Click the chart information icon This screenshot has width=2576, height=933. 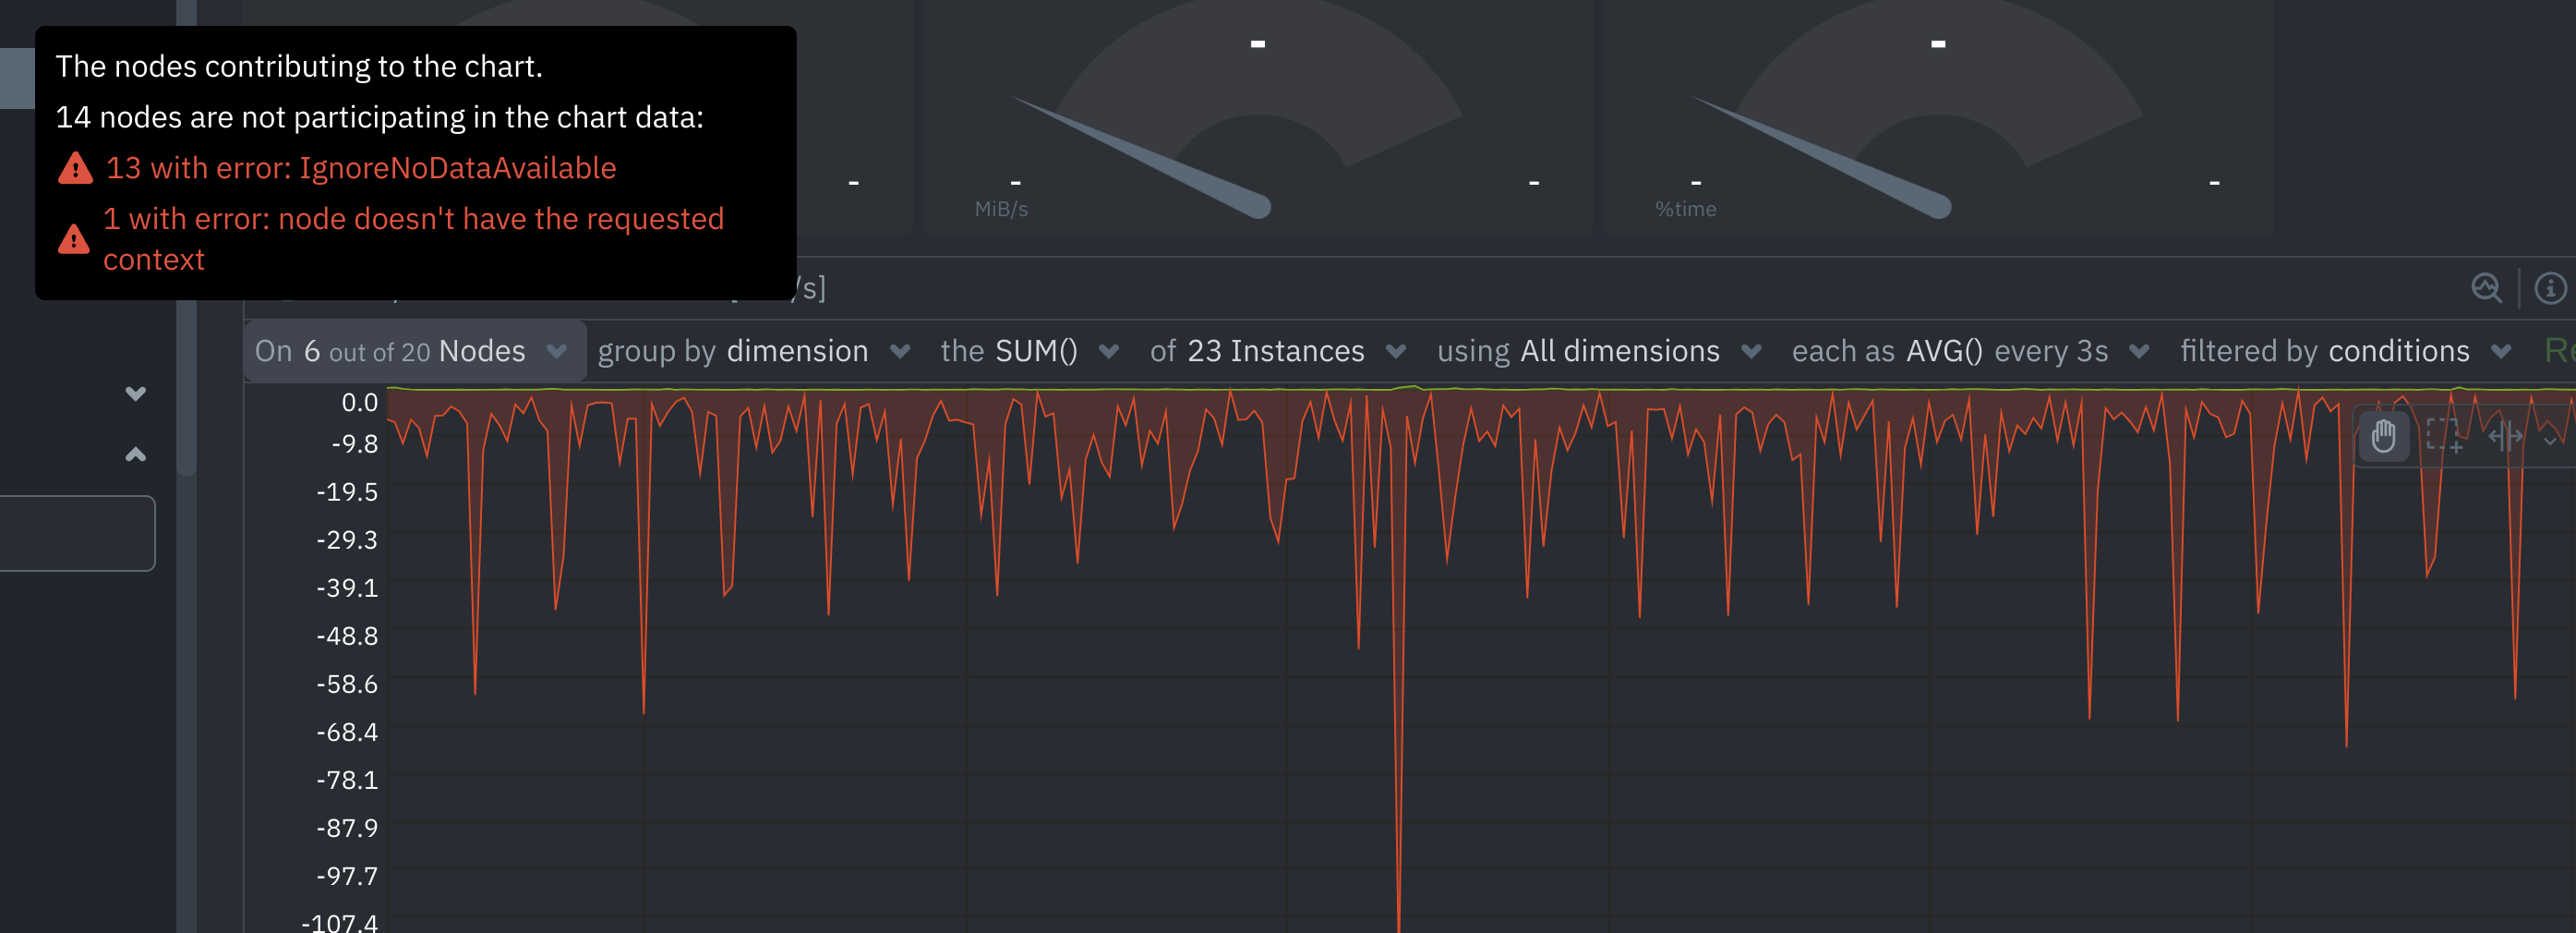[2550, 288]
